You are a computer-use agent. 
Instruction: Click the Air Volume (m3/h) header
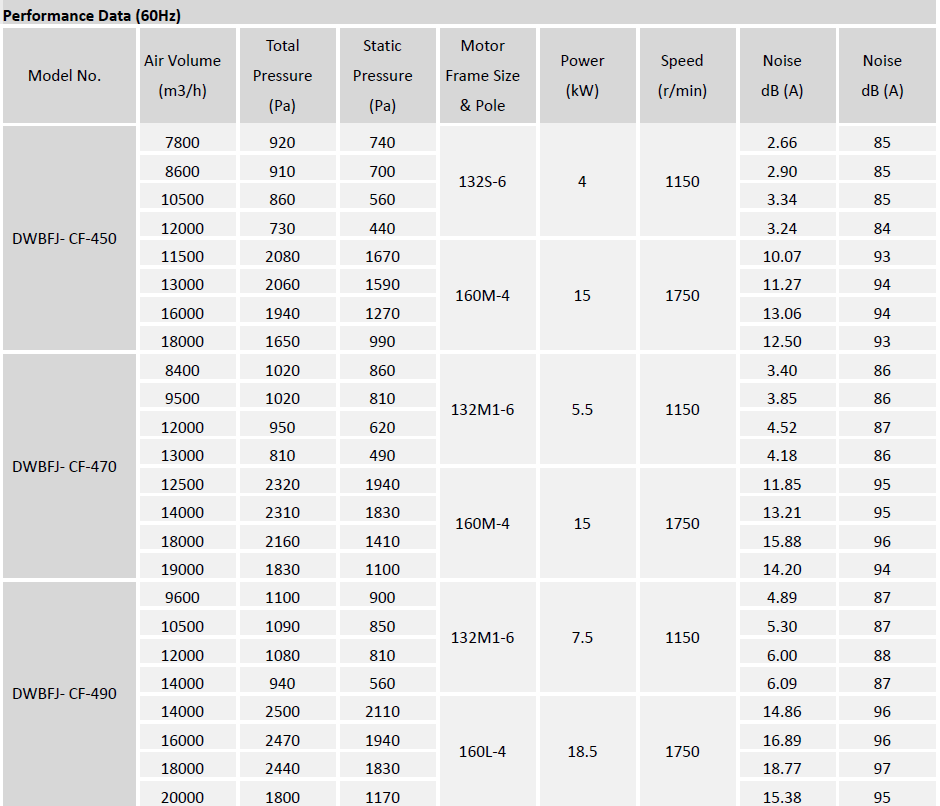coord(182,76)
